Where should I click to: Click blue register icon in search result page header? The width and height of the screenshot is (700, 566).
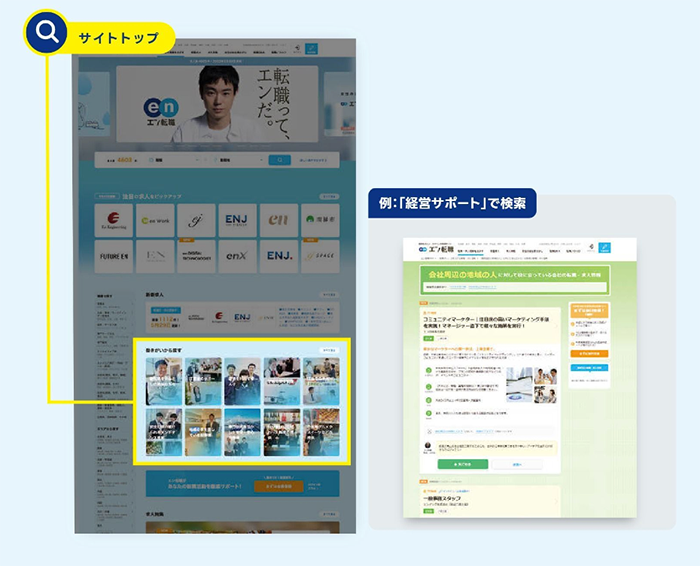tap(604, 248)
